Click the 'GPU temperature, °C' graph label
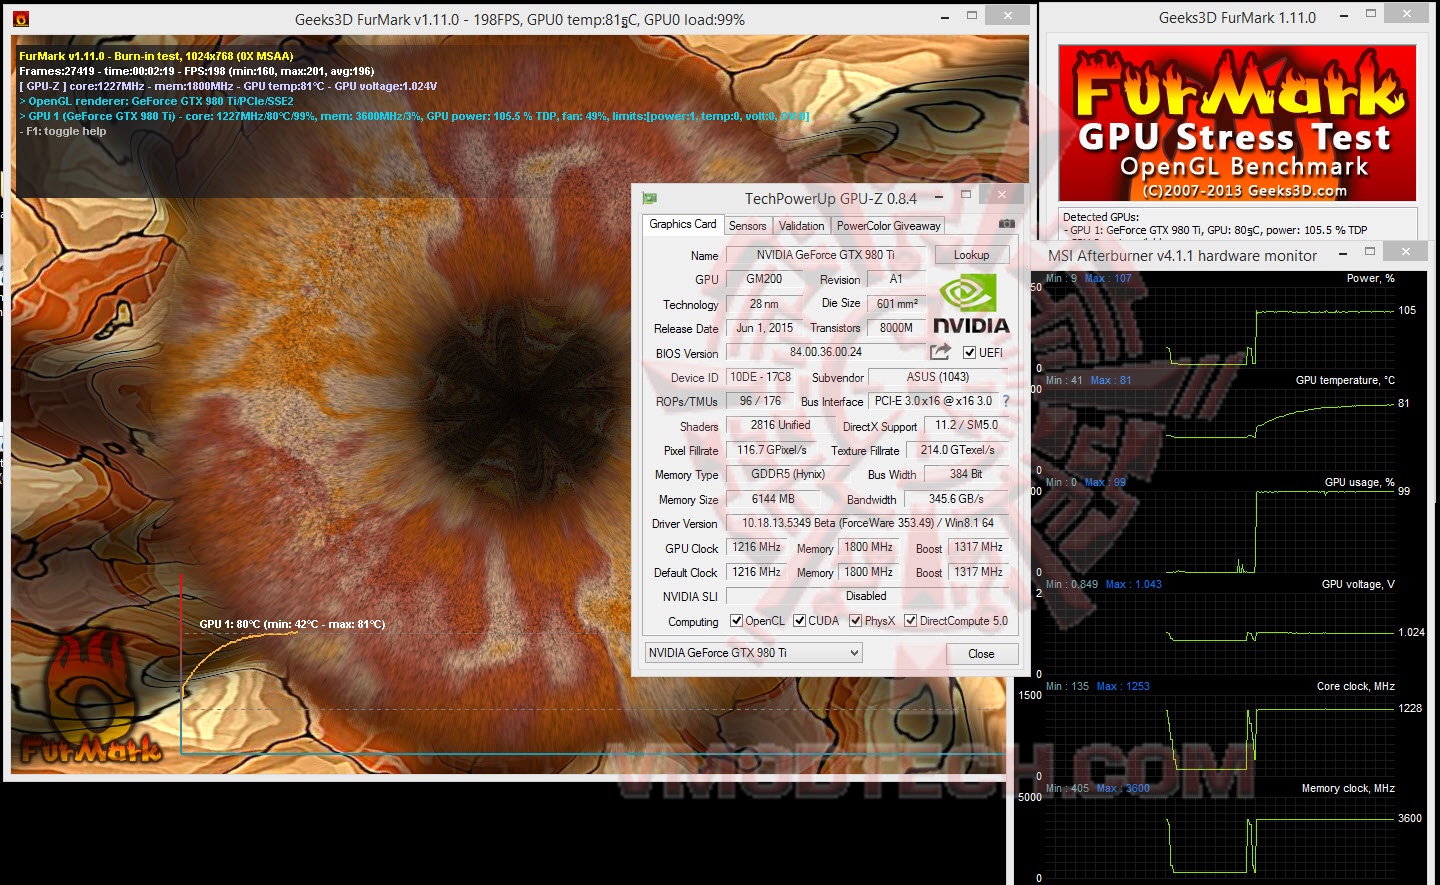 point(1345,380)
